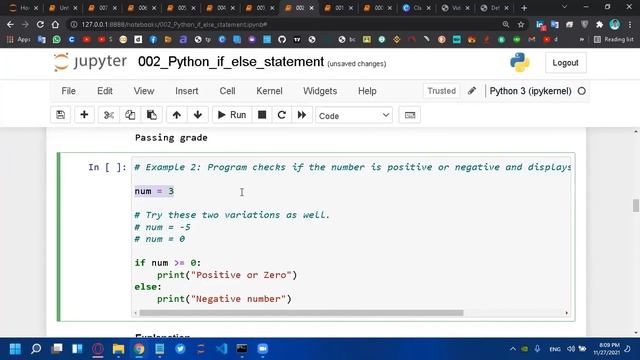
Task: Open Chrome three-dot menu
Action: [x=631, y=24]
